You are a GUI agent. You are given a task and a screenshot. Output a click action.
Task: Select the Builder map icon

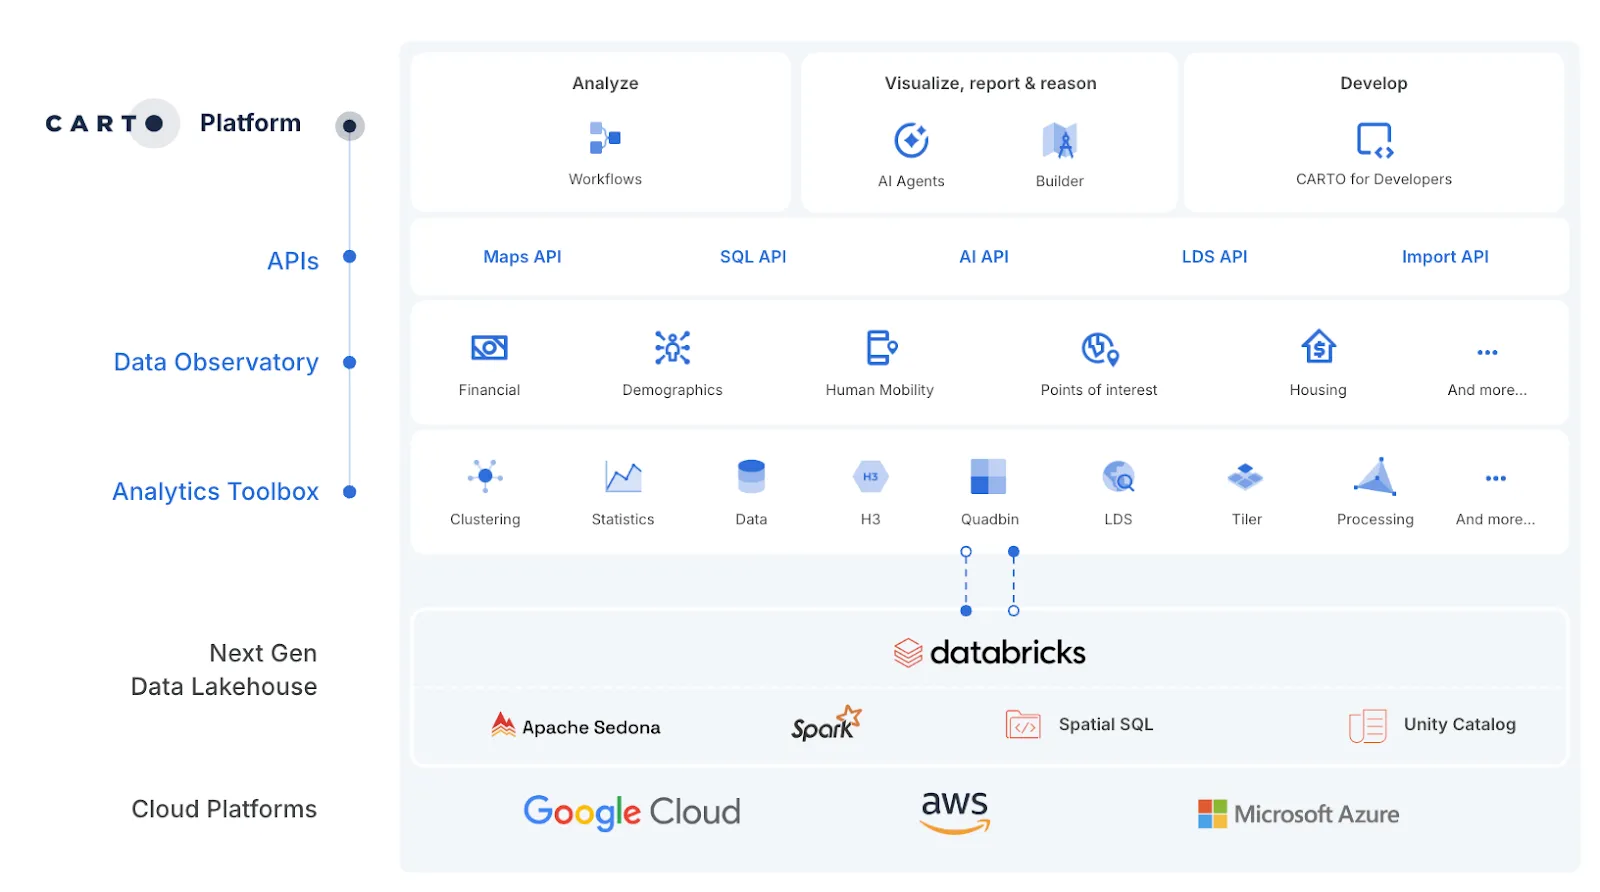coord(1059,141)
